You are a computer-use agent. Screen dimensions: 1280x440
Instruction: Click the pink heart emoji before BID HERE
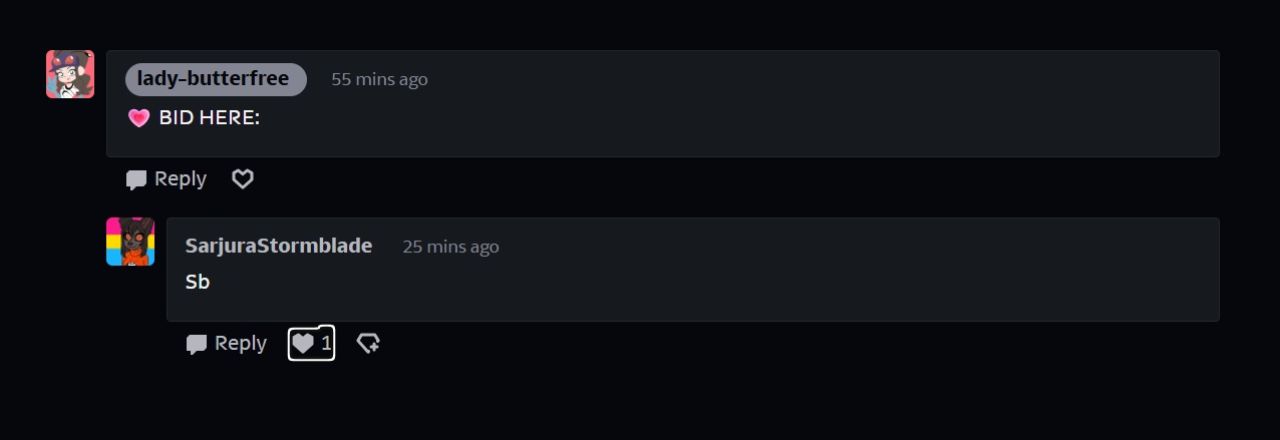(x=139, y=118)
